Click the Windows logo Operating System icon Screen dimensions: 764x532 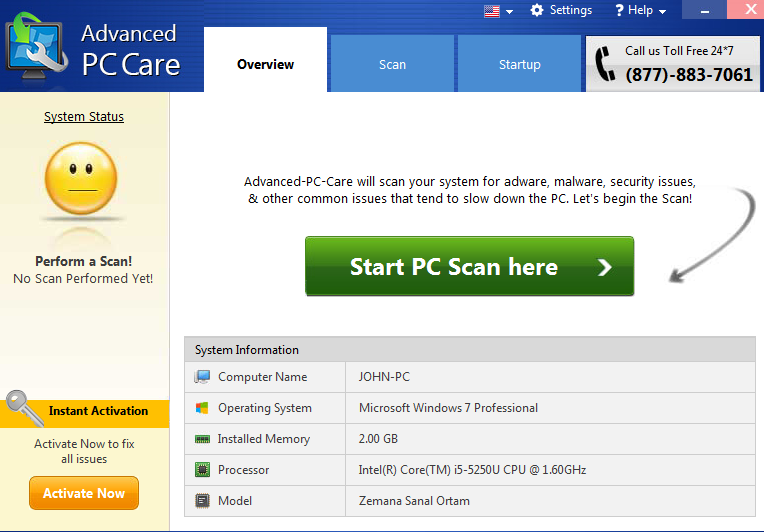202,408
